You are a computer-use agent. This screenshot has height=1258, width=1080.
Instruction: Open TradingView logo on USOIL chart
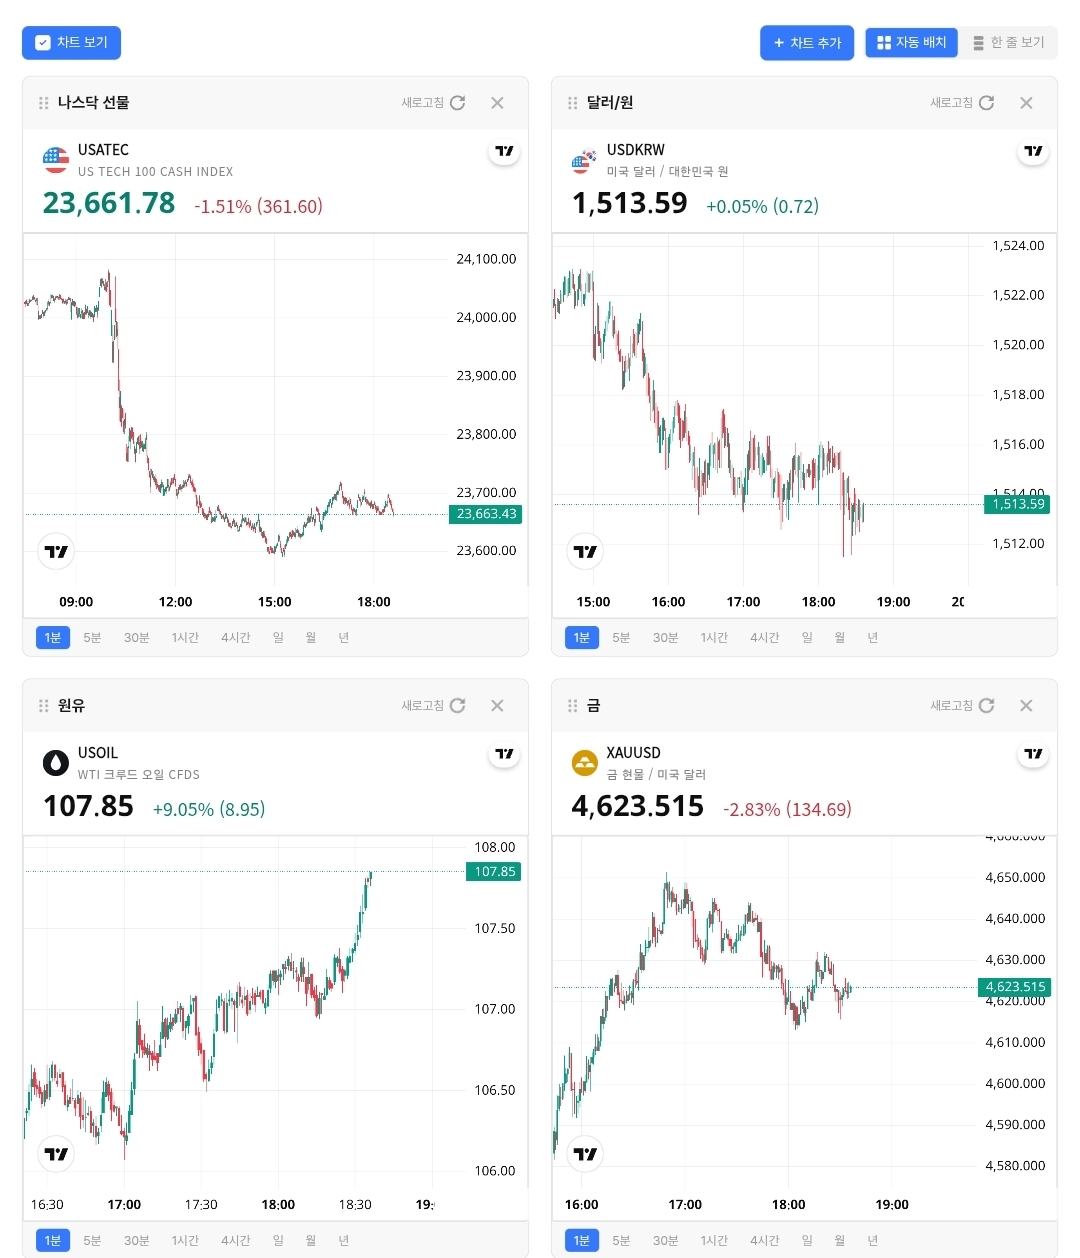pos(56,1154)
